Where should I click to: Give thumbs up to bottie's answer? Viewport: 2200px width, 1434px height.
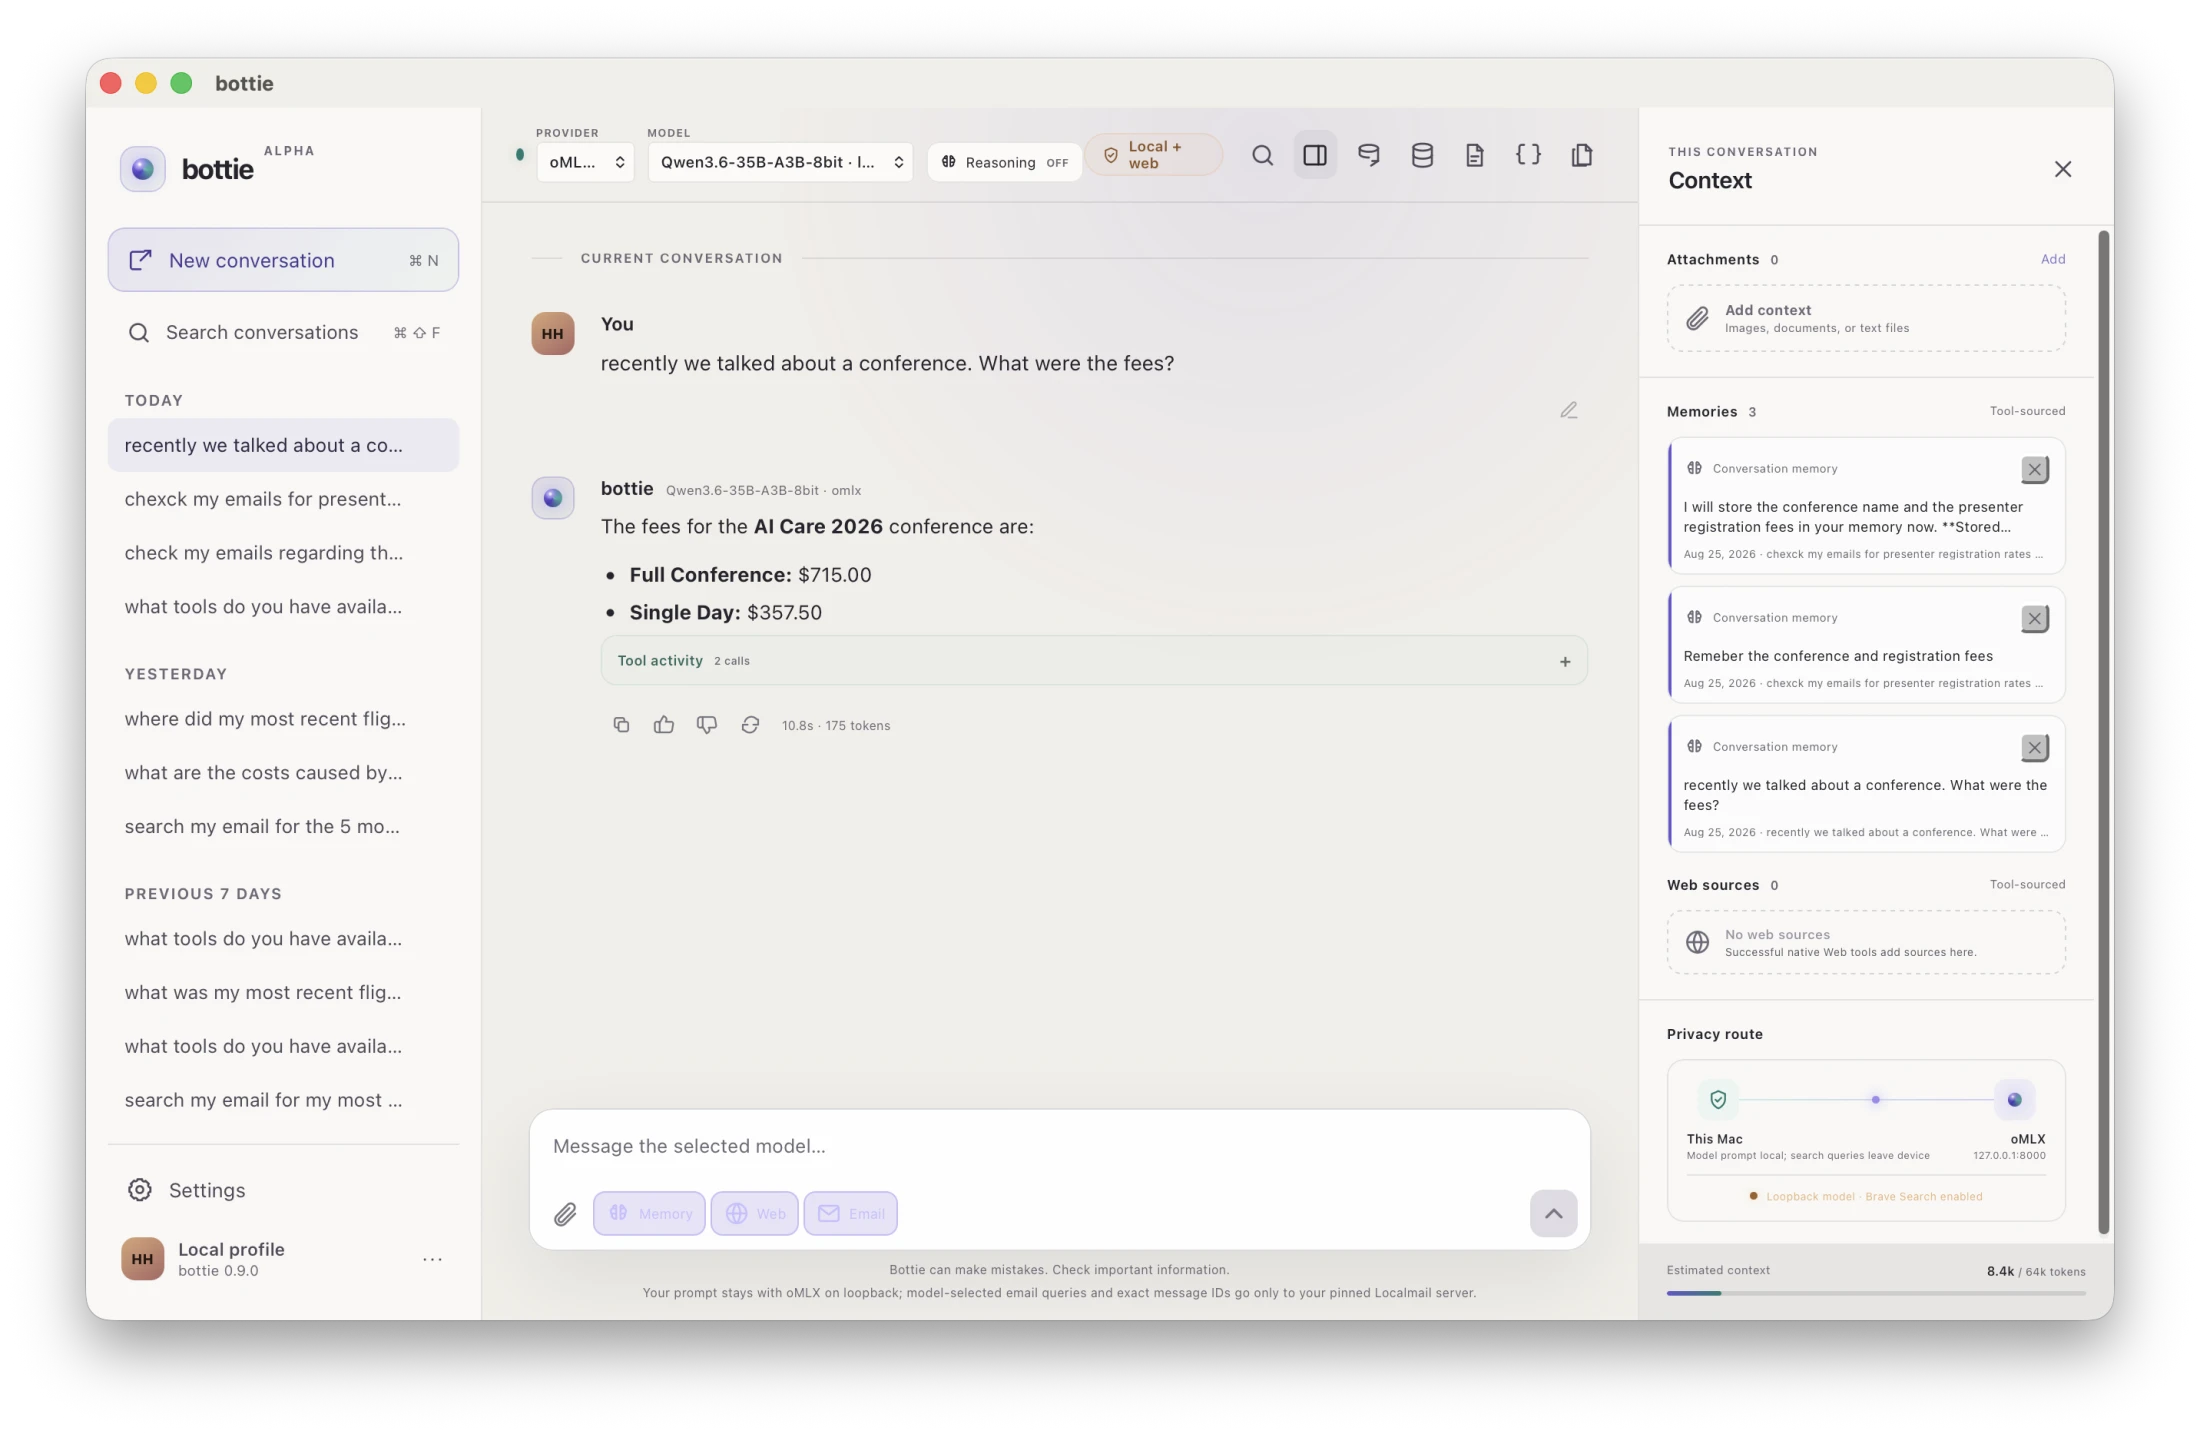tap(664, 725)
